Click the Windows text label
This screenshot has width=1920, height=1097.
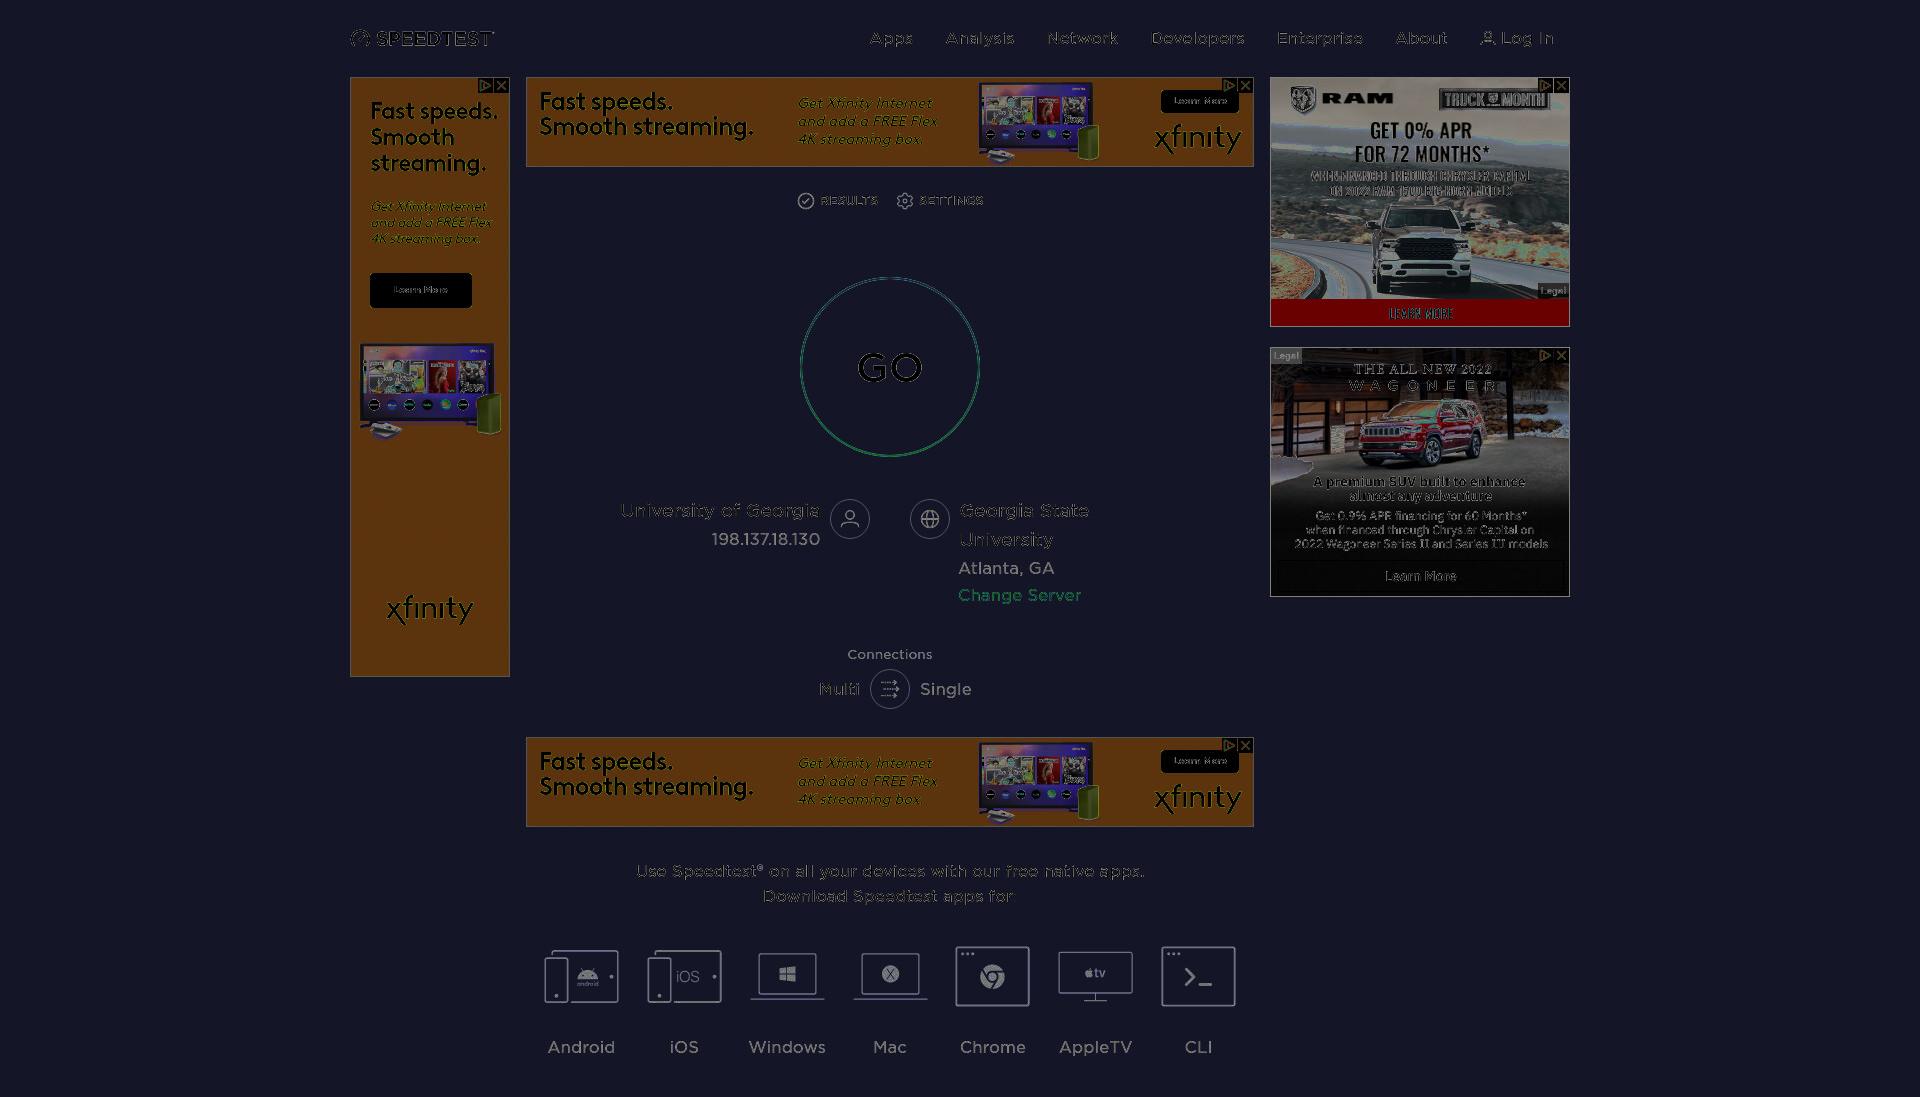[x=787, y=1047]
